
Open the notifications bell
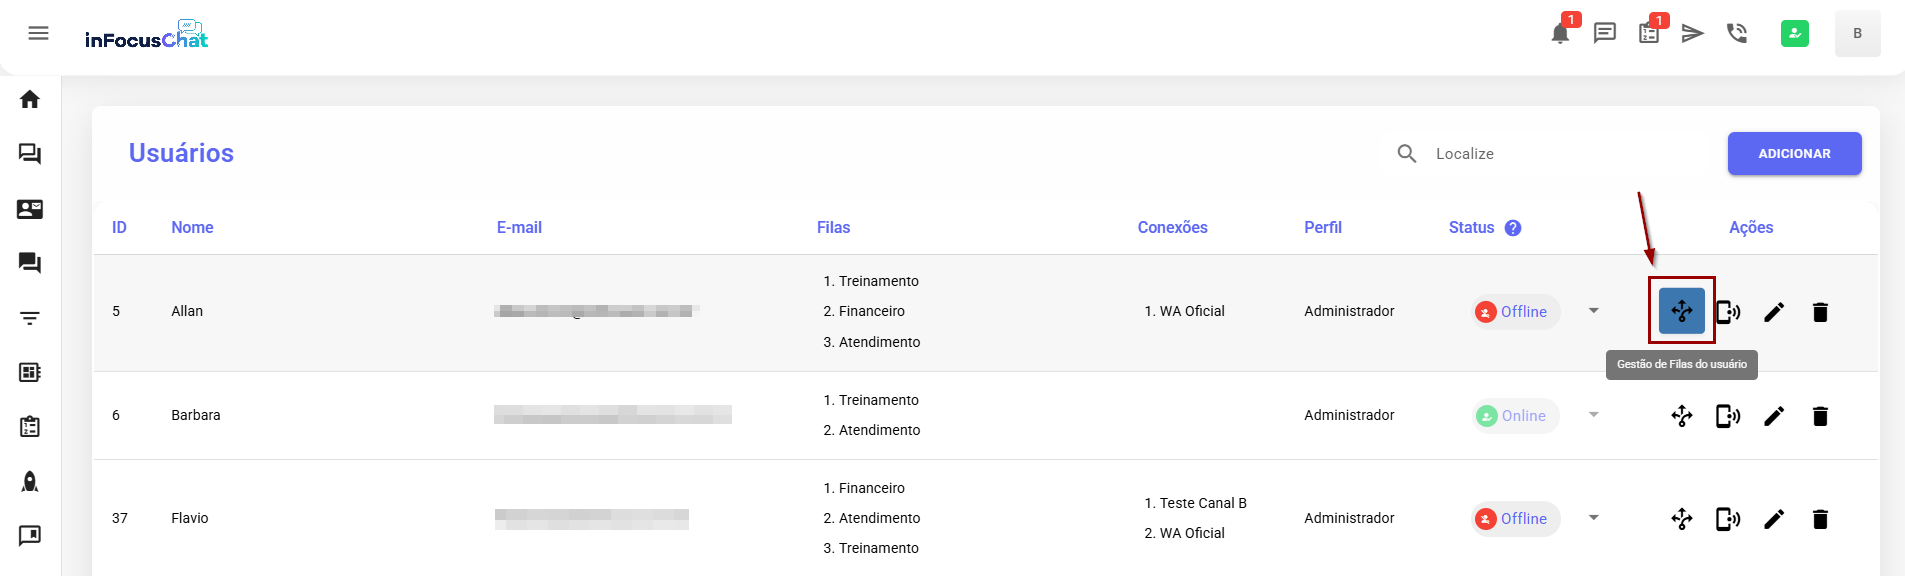1559,34
